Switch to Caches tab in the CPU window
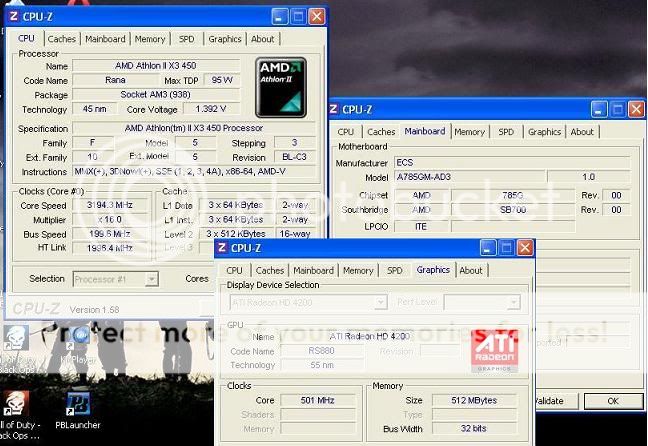Image resolution: width=648 pixels, height=446 pixels. point(62,39)
